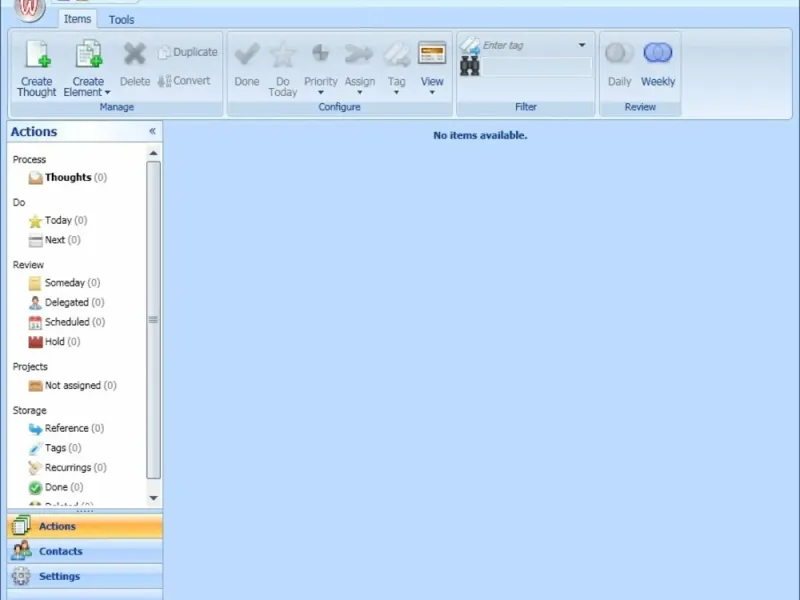Click the "No items available." message
The width and height of the screenshot is (800, 600).
click(x=480, y=135)
